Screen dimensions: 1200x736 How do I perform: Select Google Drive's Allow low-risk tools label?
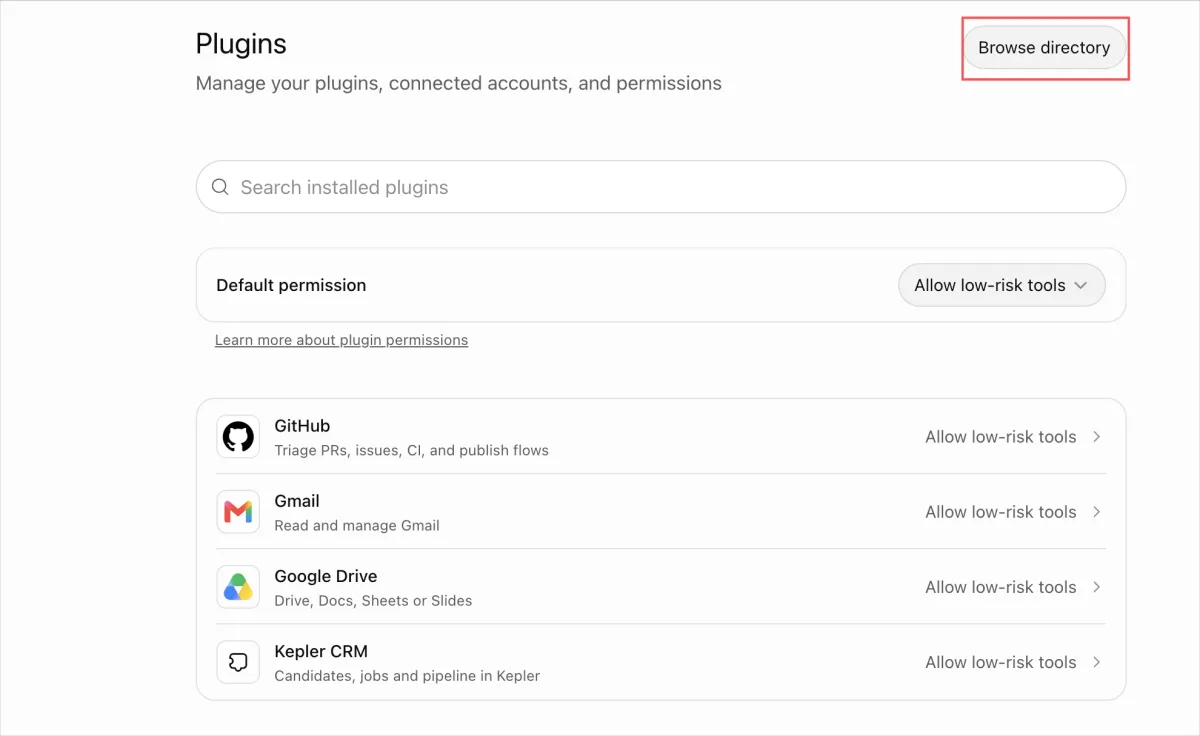point(1000,587)
